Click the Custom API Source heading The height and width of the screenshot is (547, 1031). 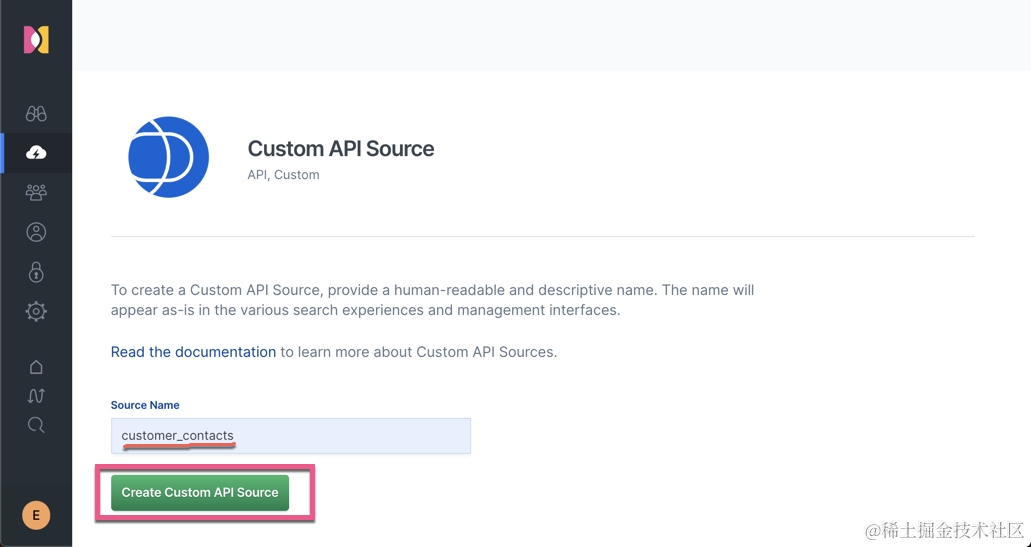pos(340,149)
